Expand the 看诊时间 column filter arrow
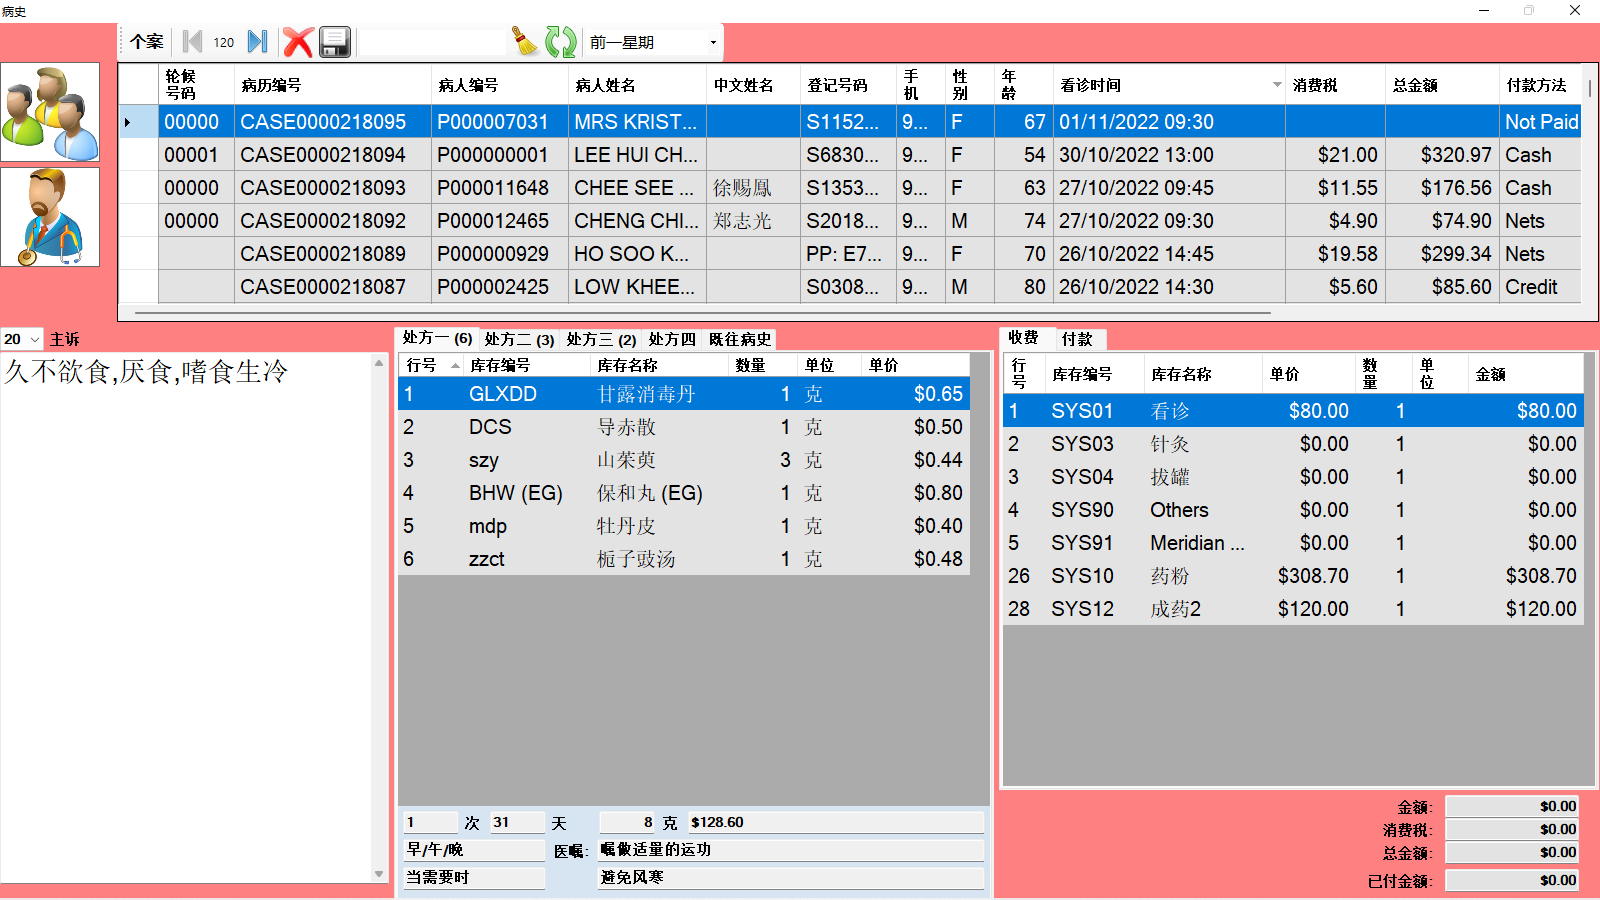The image size is (1600, 900). coord(1276,85)
